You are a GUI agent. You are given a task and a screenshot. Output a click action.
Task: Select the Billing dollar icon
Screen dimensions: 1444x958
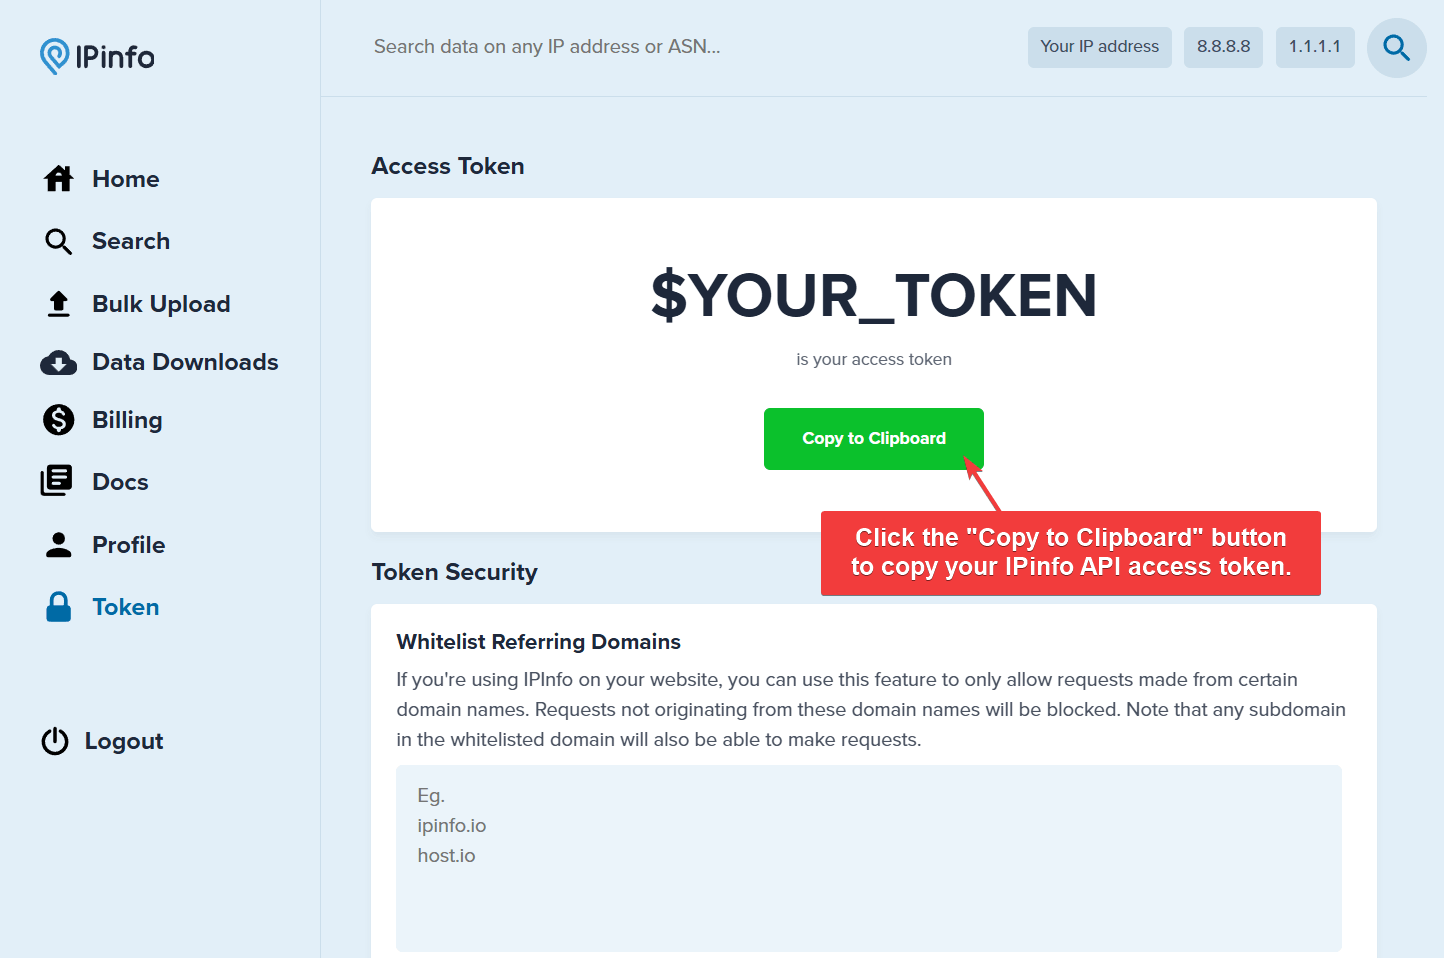click(x=58, y=419)
